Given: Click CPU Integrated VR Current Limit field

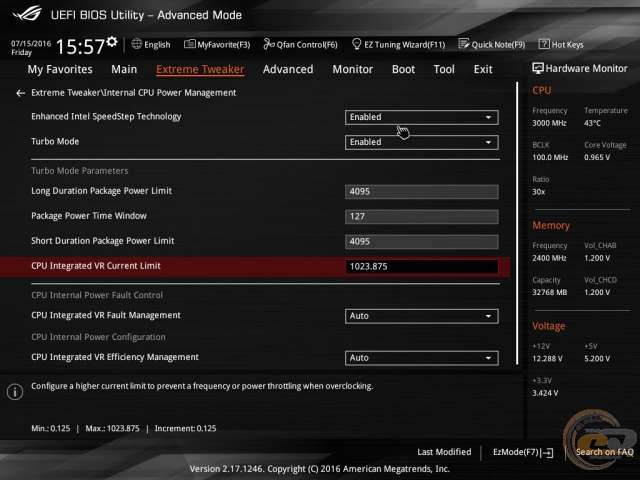Looking at the screenshot, I should point(422,267).
